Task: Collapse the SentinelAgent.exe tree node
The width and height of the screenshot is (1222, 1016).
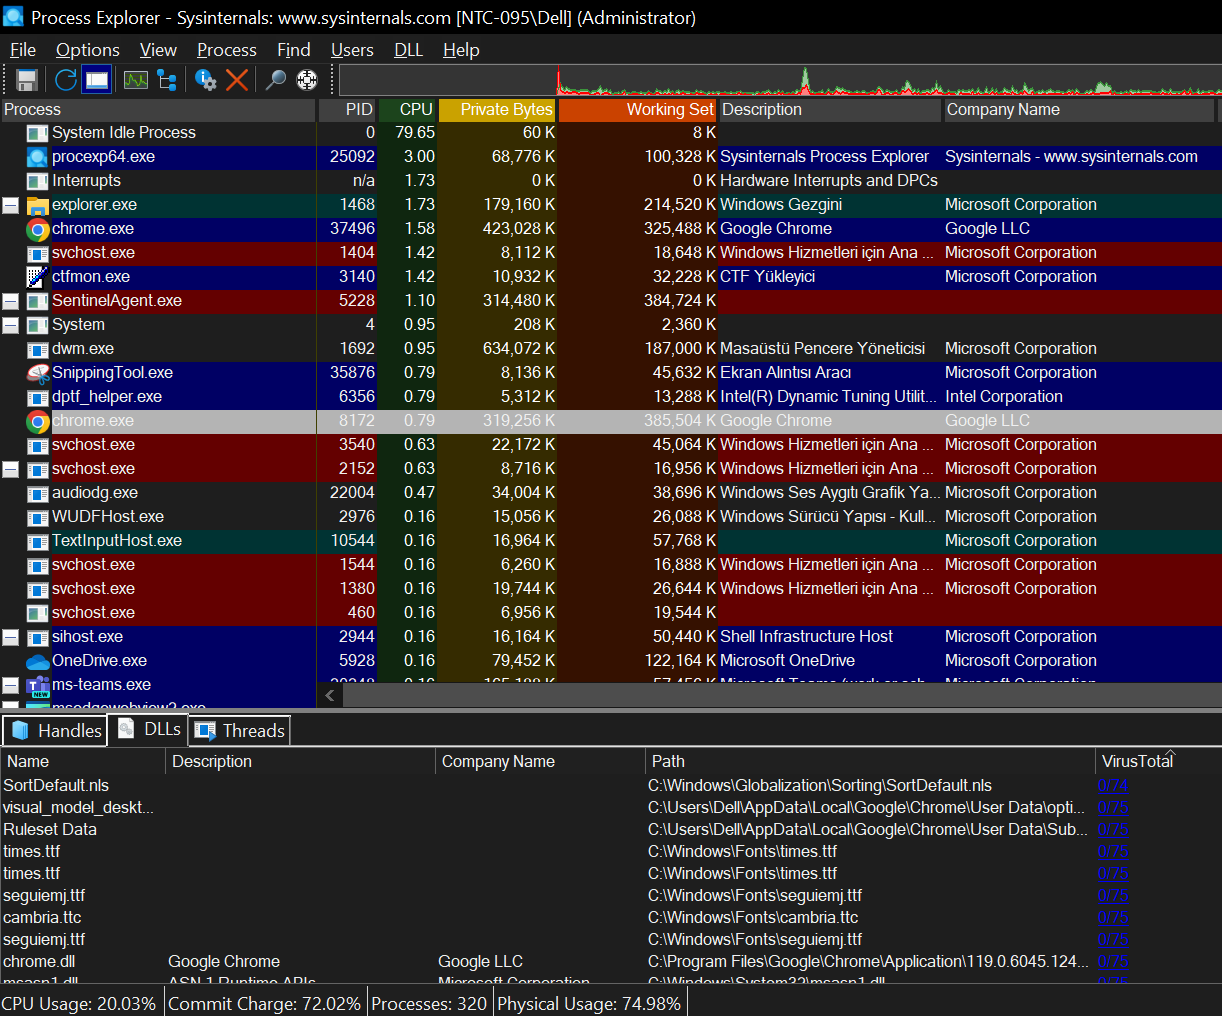Action: pyautogui.click(x=11, y=301)
